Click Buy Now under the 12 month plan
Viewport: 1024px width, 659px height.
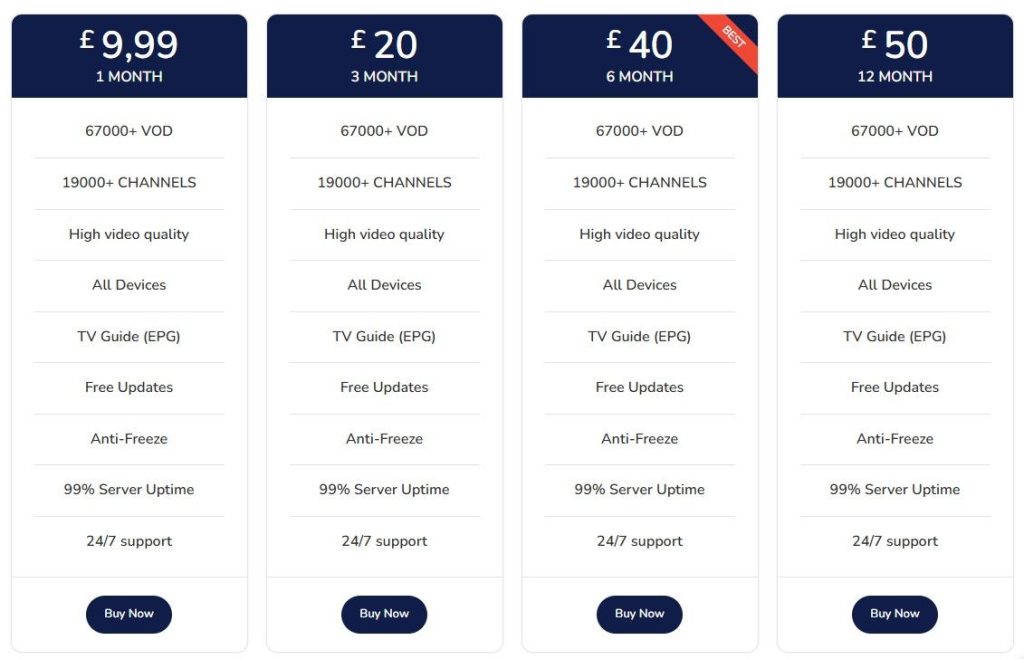[x=894, y=614]
